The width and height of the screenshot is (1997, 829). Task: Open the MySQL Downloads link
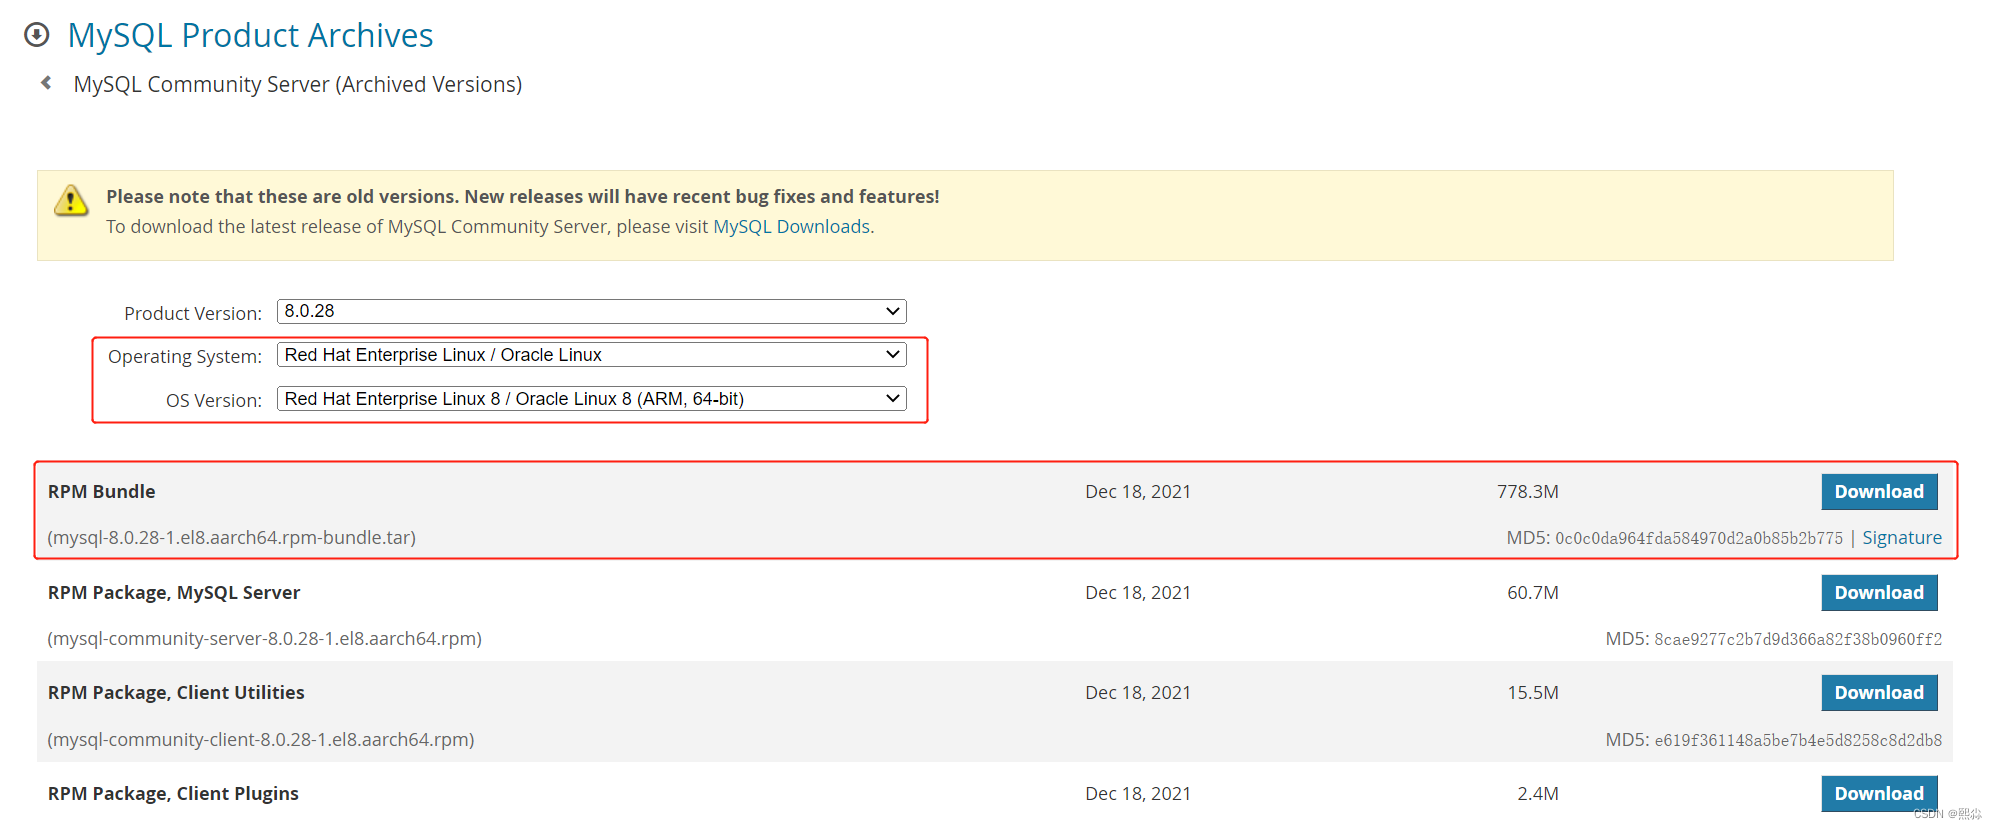[x=791, y=227]
